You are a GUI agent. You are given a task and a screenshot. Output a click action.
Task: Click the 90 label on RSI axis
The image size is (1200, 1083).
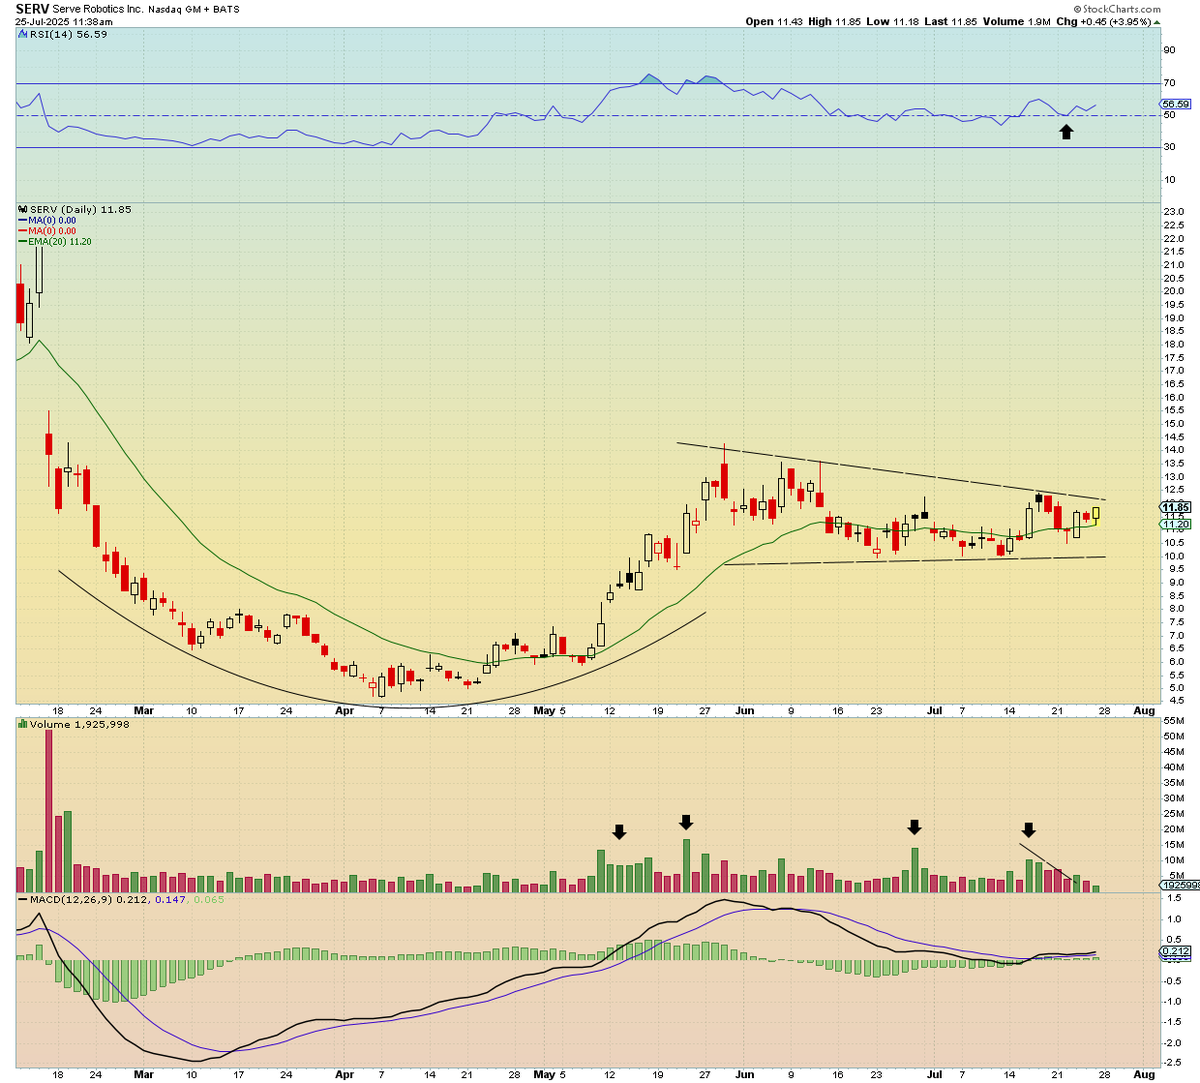[x=1169, y=50]
